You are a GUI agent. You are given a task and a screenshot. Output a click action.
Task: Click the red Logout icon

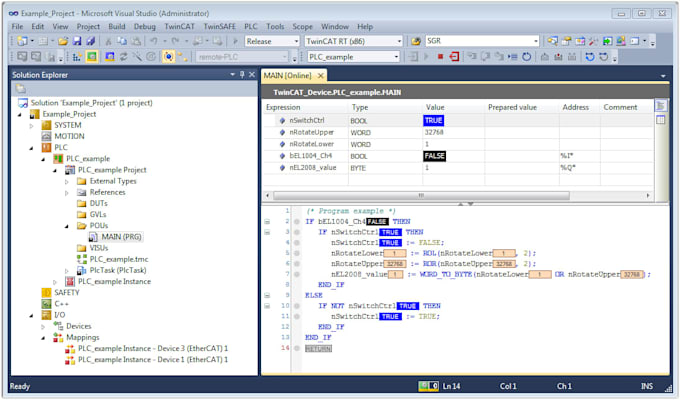point(454,57)
